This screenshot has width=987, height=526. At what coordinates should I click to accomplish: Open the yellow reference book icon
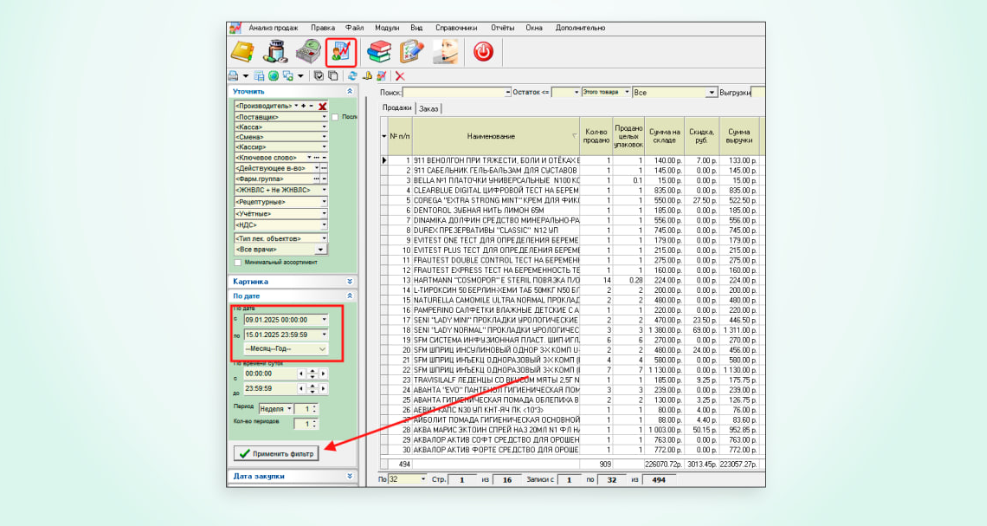pos(243,52)
